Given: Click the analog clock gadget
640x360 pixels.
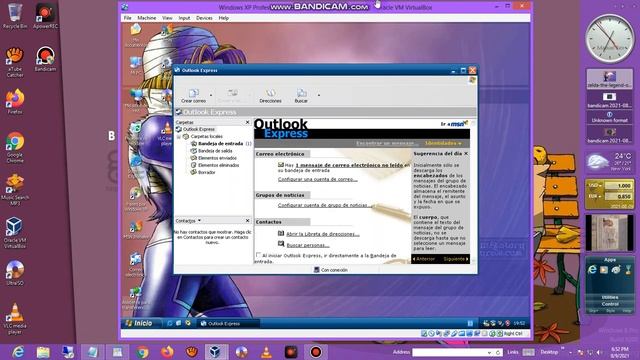Looking at the screenshot, I should click(610, 39).
